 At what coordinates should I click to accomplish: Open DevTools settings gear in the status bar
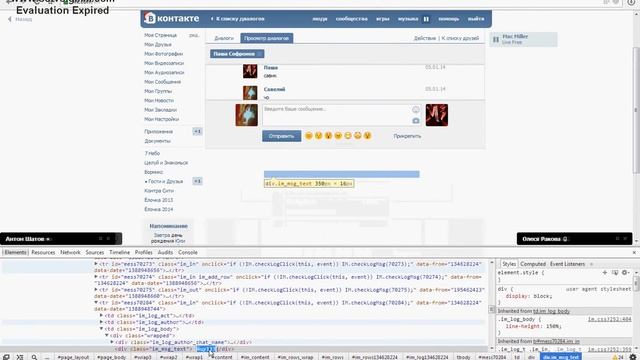633,357
